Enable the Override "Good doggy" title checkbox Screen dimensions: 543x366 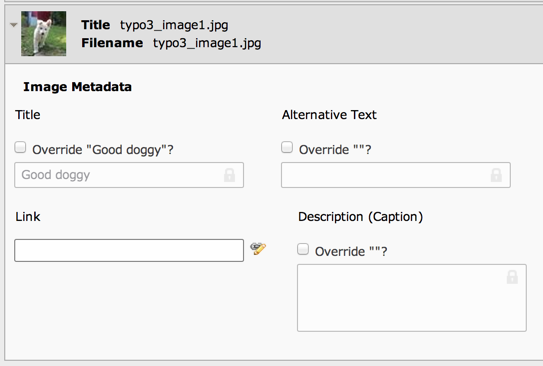point(20,147)
